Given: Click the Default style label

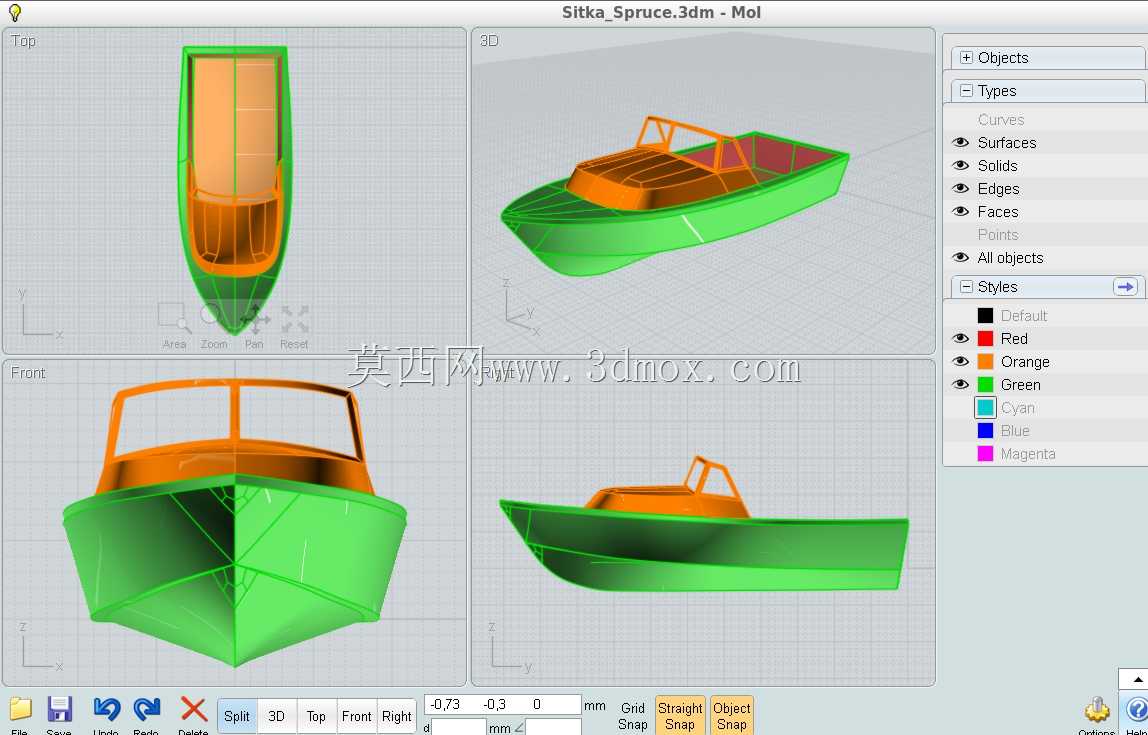Looking at the screenshot, I should (1024, 316).
